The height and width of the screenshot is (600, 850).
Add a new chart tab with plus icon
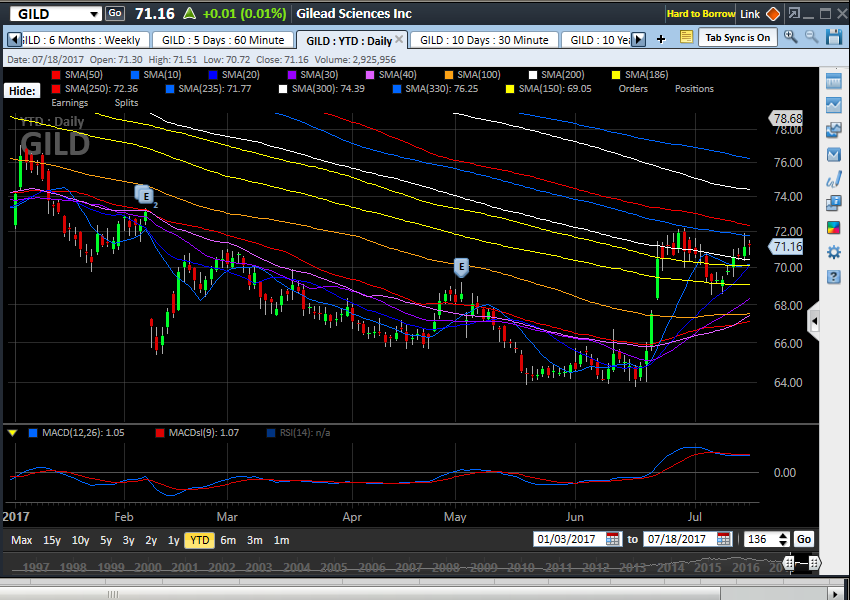661,38
